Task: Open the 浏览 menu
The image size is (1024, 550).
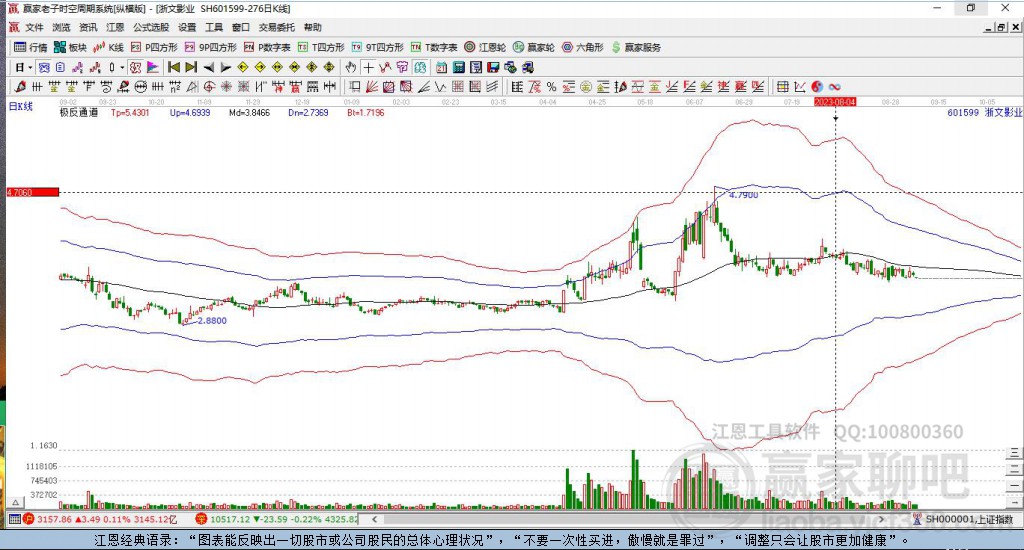Action: click(61, 27)
